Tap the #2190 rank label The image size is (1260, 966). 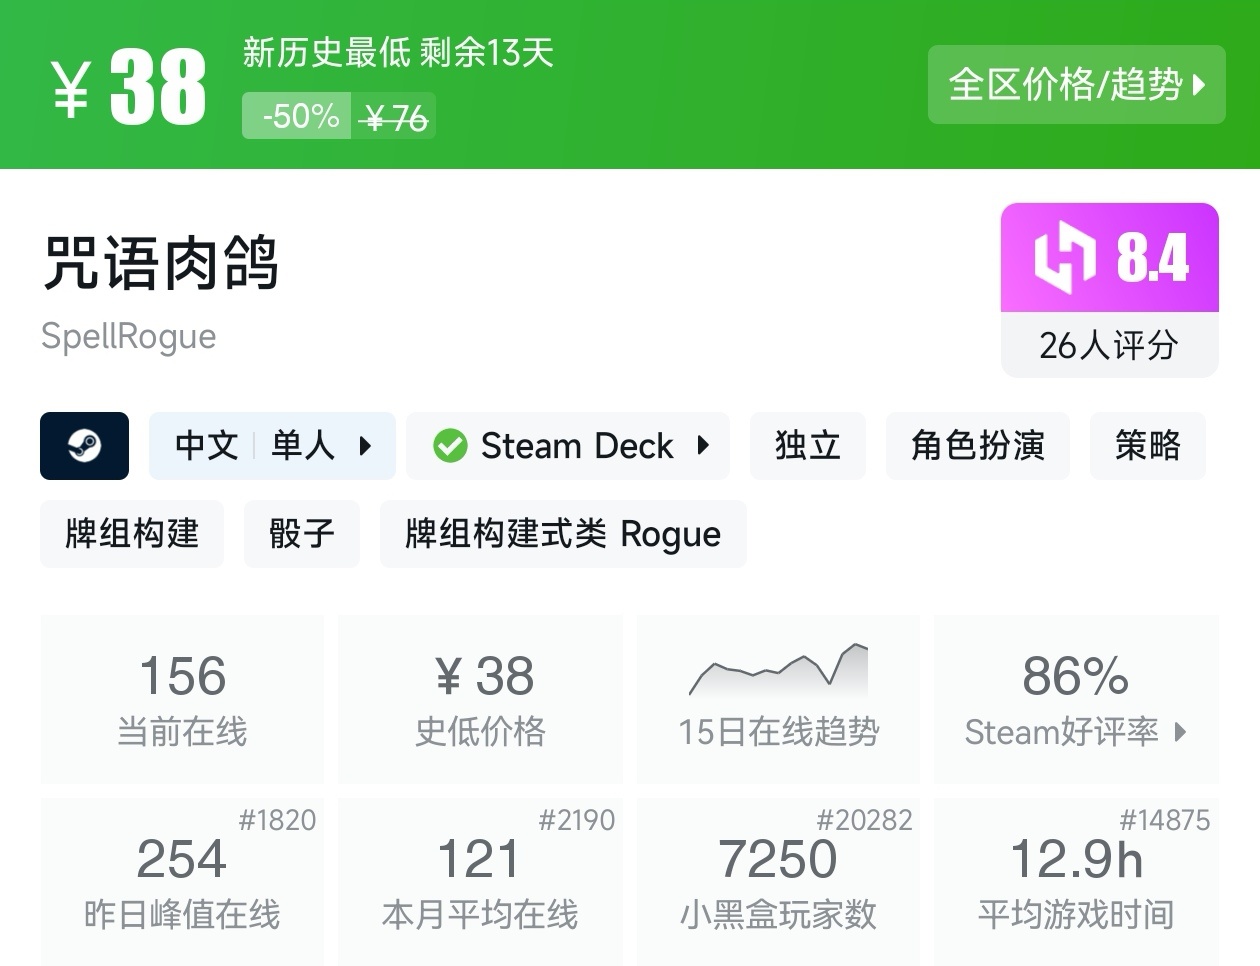click(576, 820)
